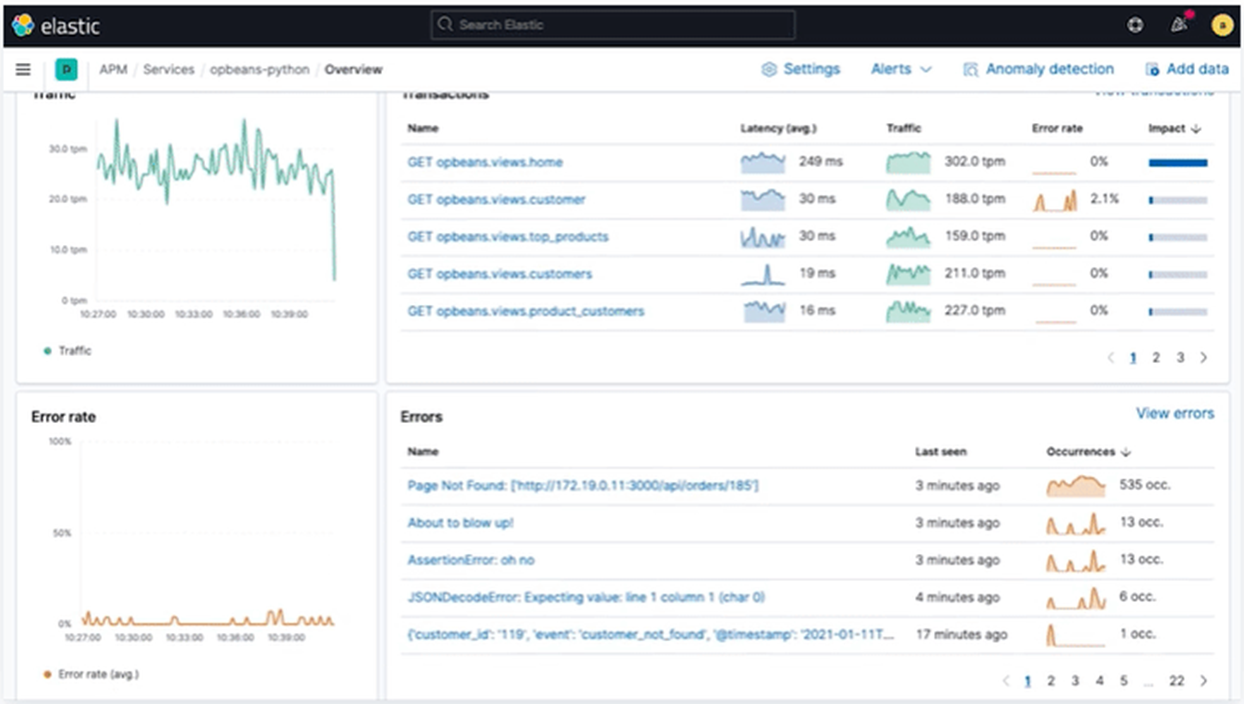Click the Latency (avg.) column header
The width and height of the screenshot is (1244, 704).
(778, 128)
